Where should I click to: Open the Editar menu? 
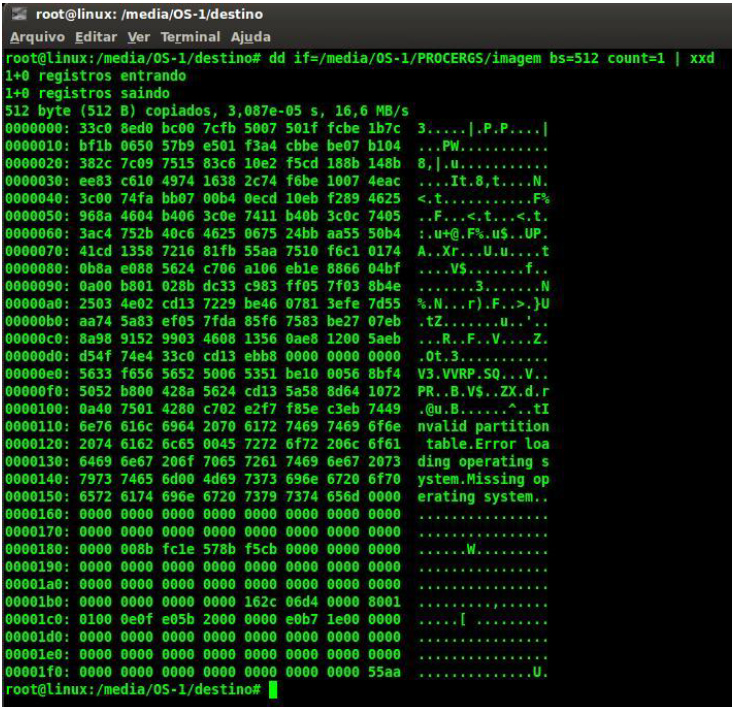click(x=95, y=37)
